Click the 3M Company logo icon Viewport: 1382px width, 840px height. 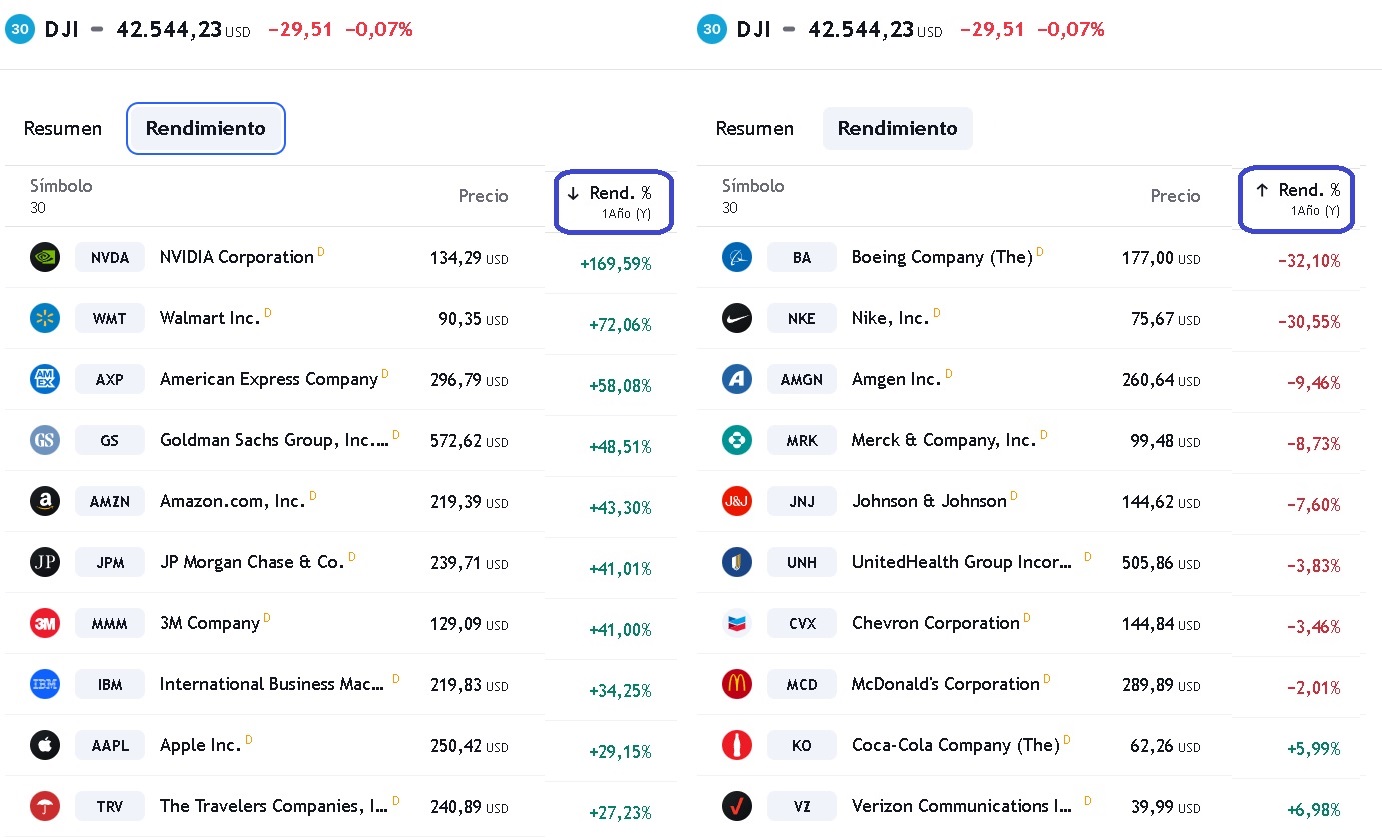point(45,623)
